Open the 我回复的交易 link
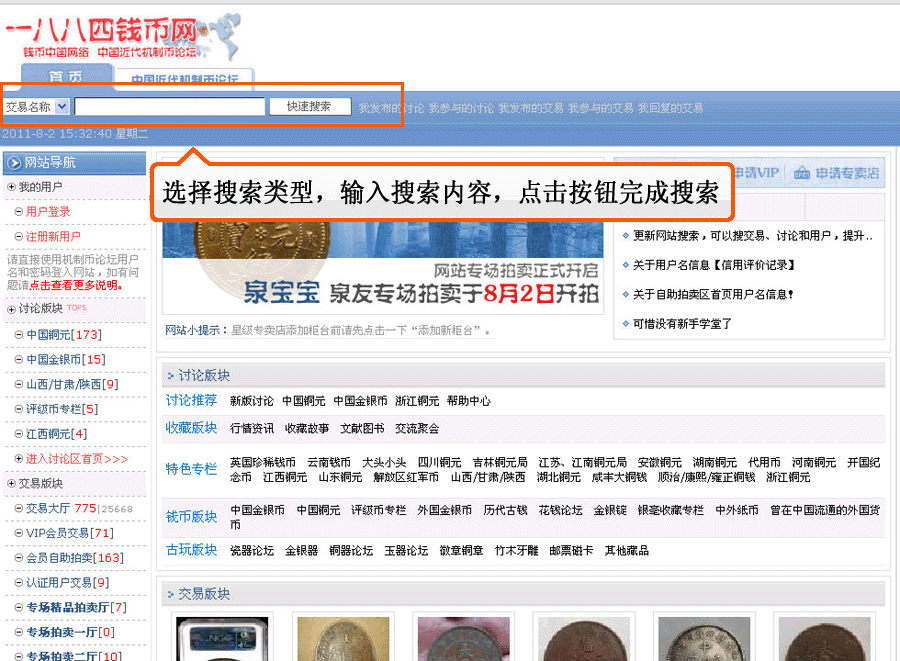 click(x=670, y=108)
